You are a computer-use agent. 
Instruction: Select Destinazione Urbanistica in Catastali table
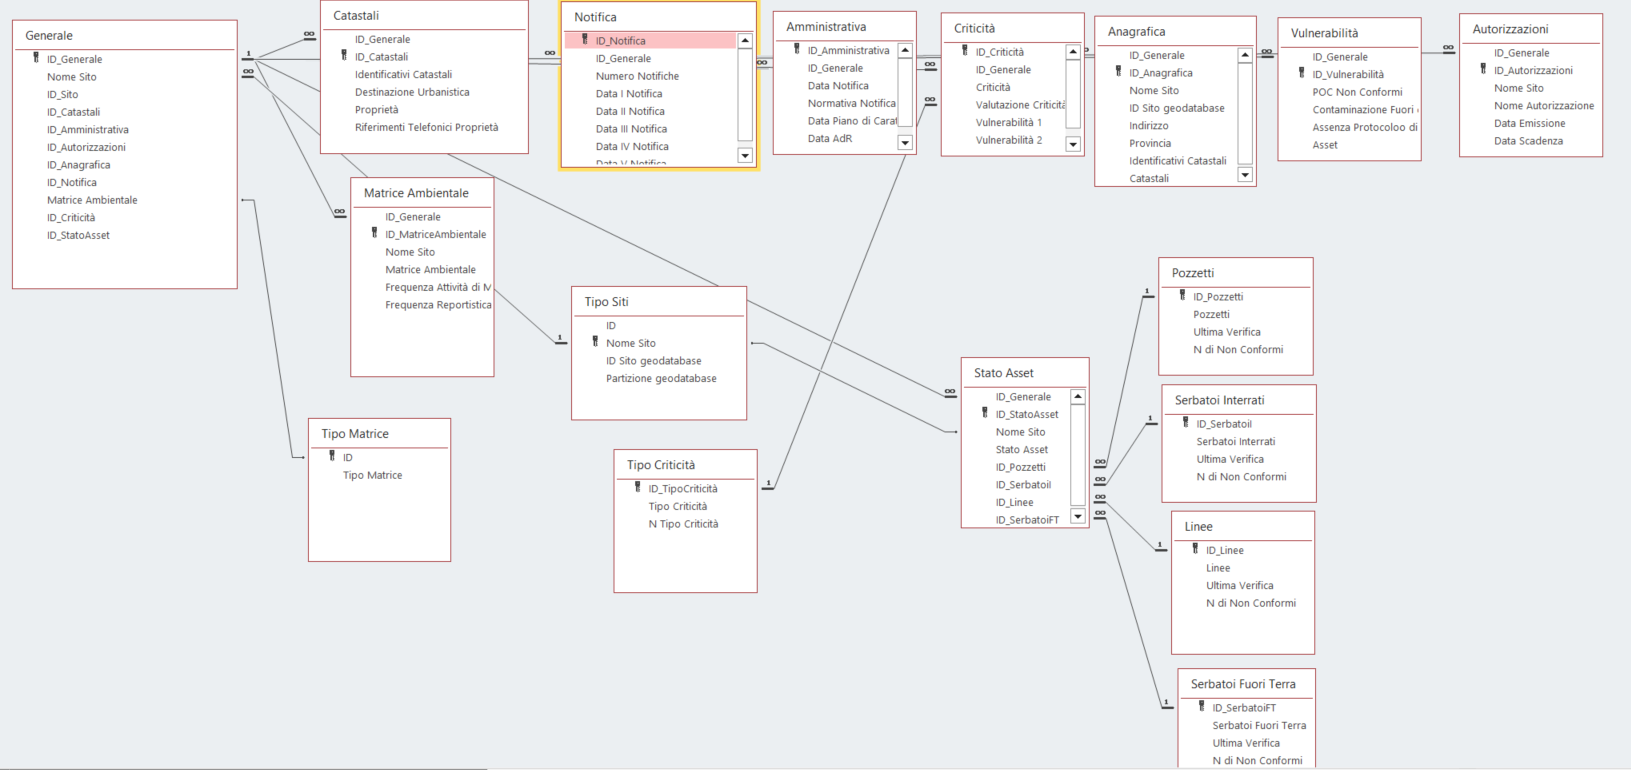pyautogui.click(x=412, y=92)
